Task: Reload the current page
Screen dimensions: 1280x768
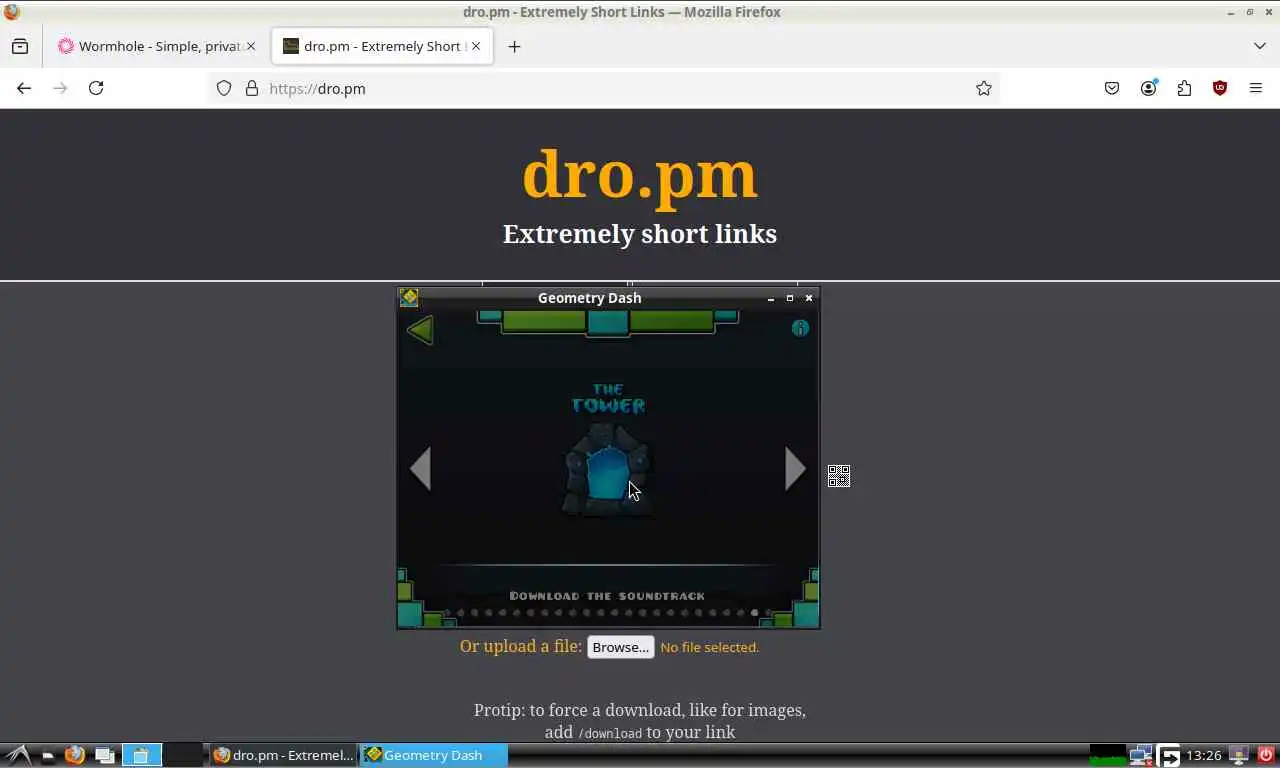Action: [96, 88]
